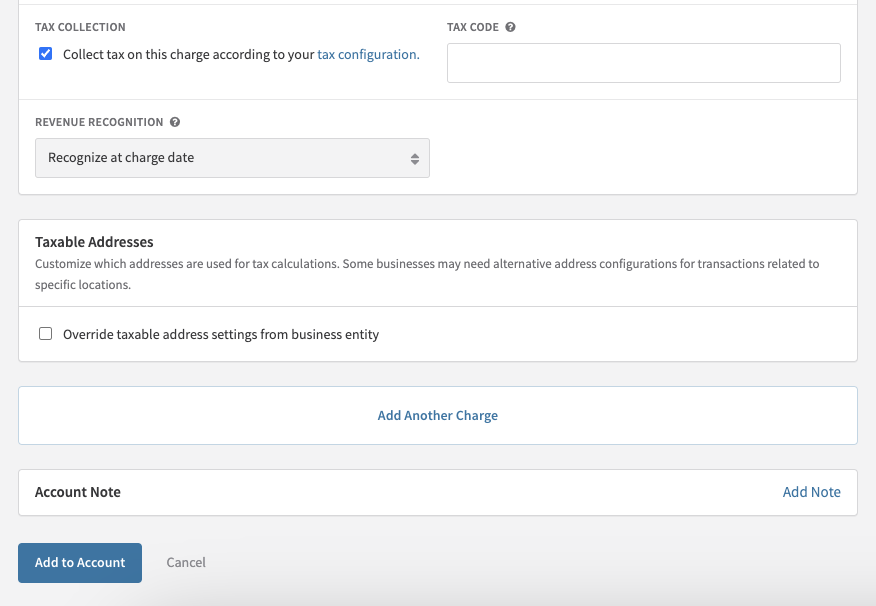Open the Revenue Recognition help icon

175,122
